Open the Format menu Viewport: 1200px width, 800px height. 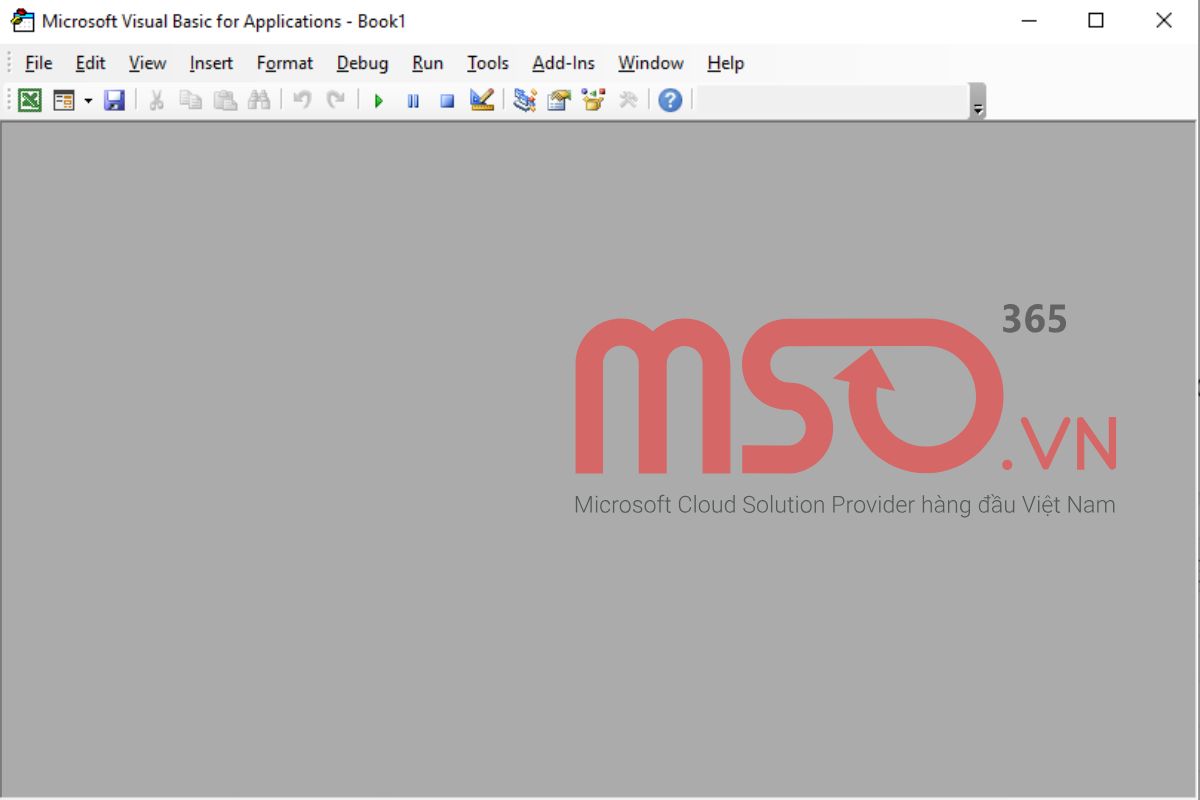(285, 63)
